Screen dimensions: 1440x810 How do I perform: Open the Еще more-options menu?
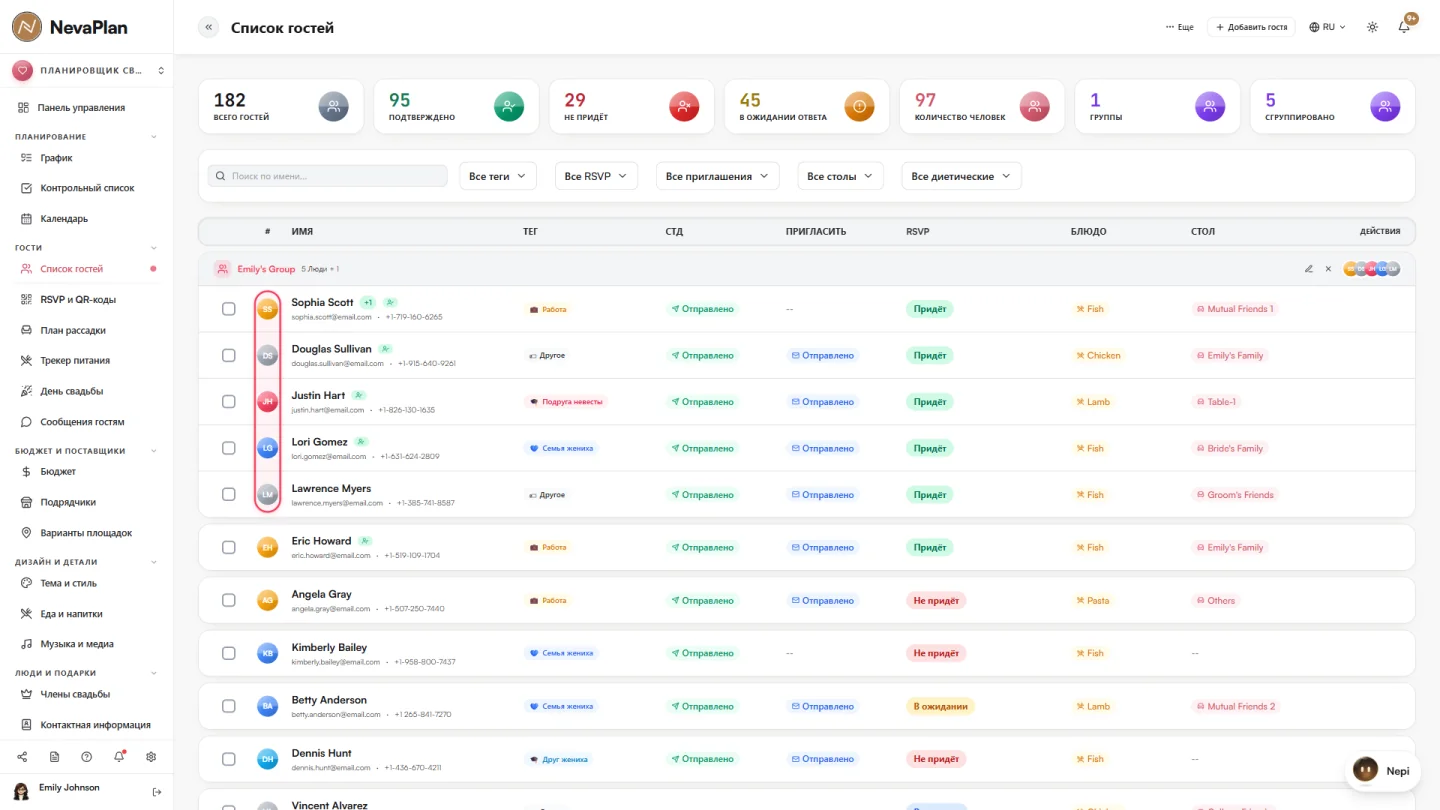point(1180,27)
